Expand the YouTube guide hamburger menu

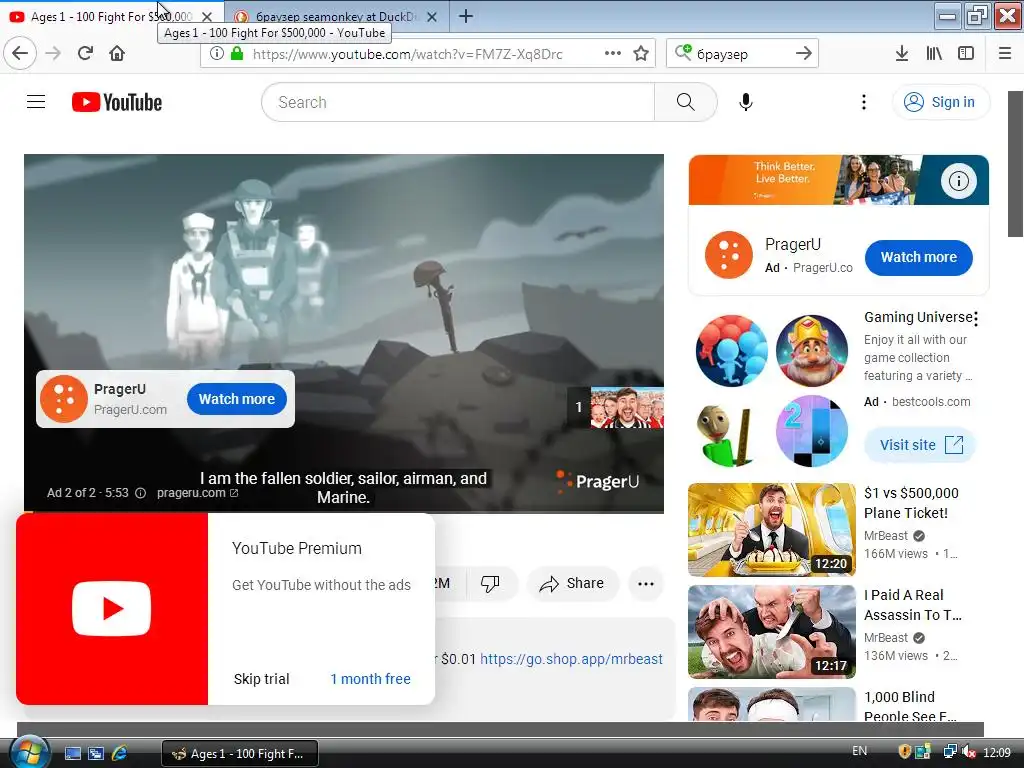[36, 102]
